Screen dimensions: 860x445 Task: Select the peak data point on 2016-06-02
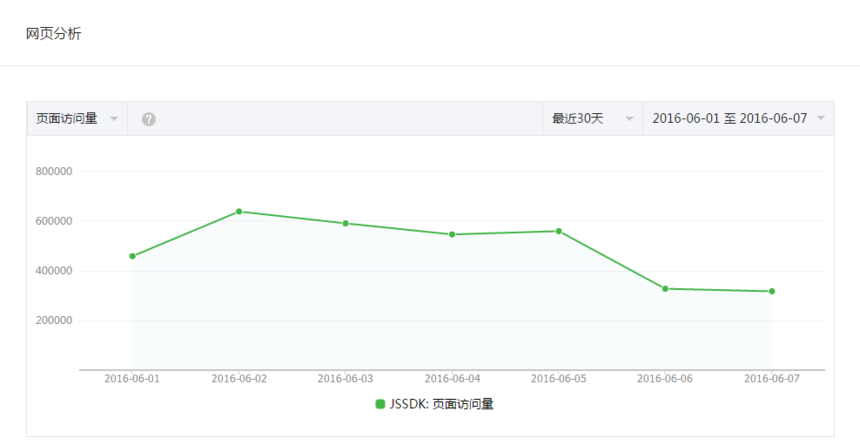[239, 212]
